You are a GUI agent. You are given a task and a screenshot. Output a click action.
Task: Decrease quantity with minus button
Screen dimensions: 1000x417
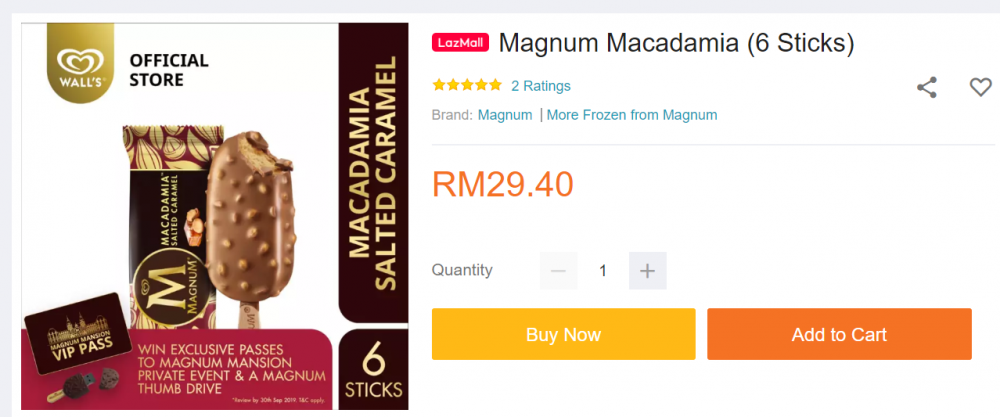[559, 271]
